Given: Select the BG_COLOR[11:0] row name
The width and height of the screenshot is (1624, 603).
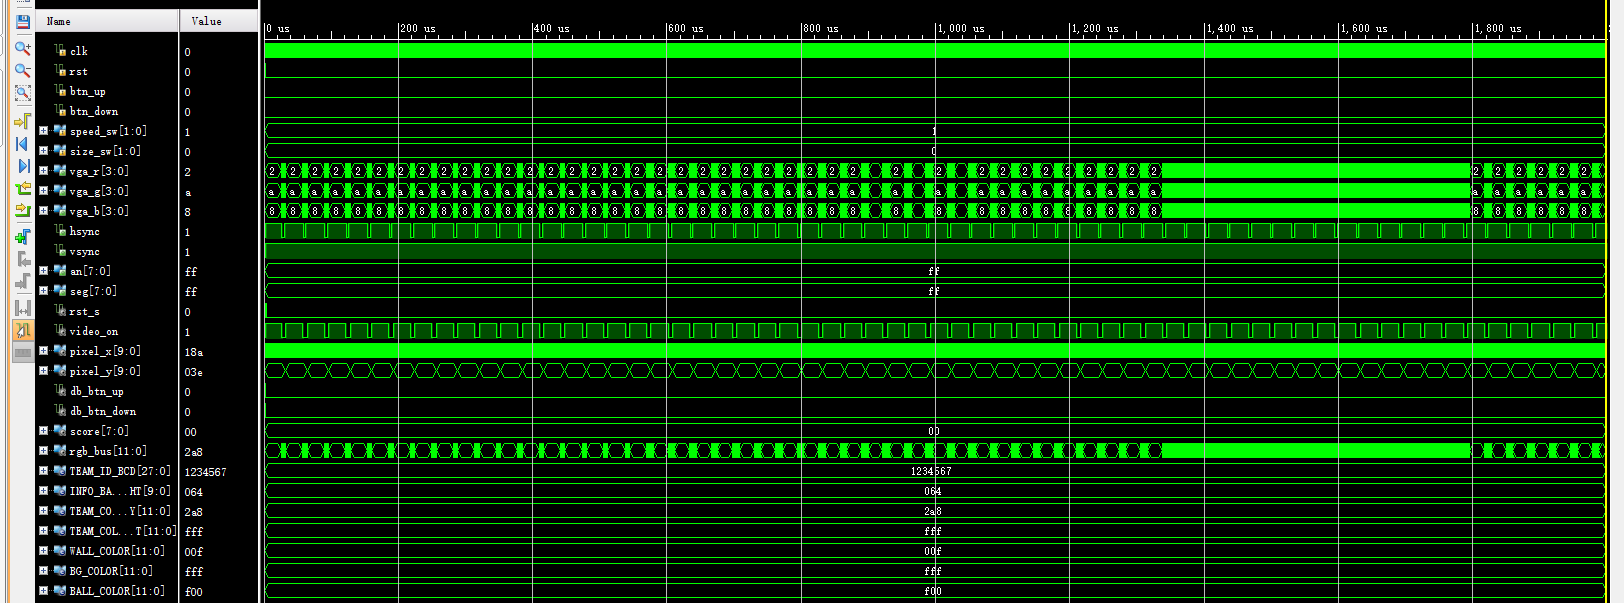Looking at the screenshot, I should coord(110,571).
